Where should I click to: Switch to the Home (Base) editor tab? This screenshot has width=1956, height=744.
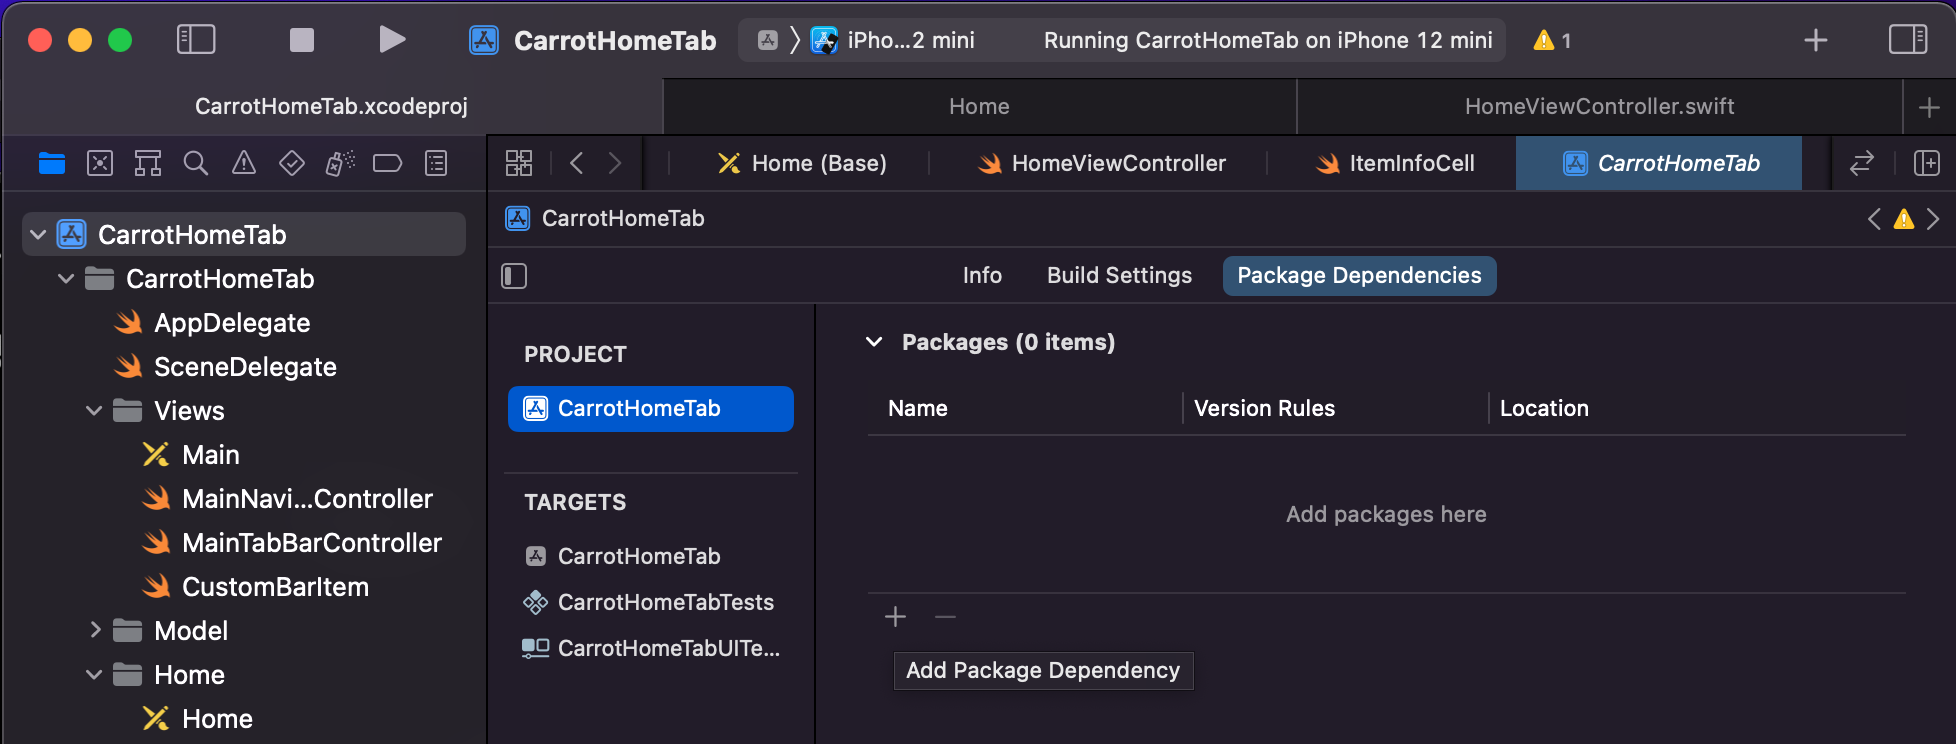point(802,163)
